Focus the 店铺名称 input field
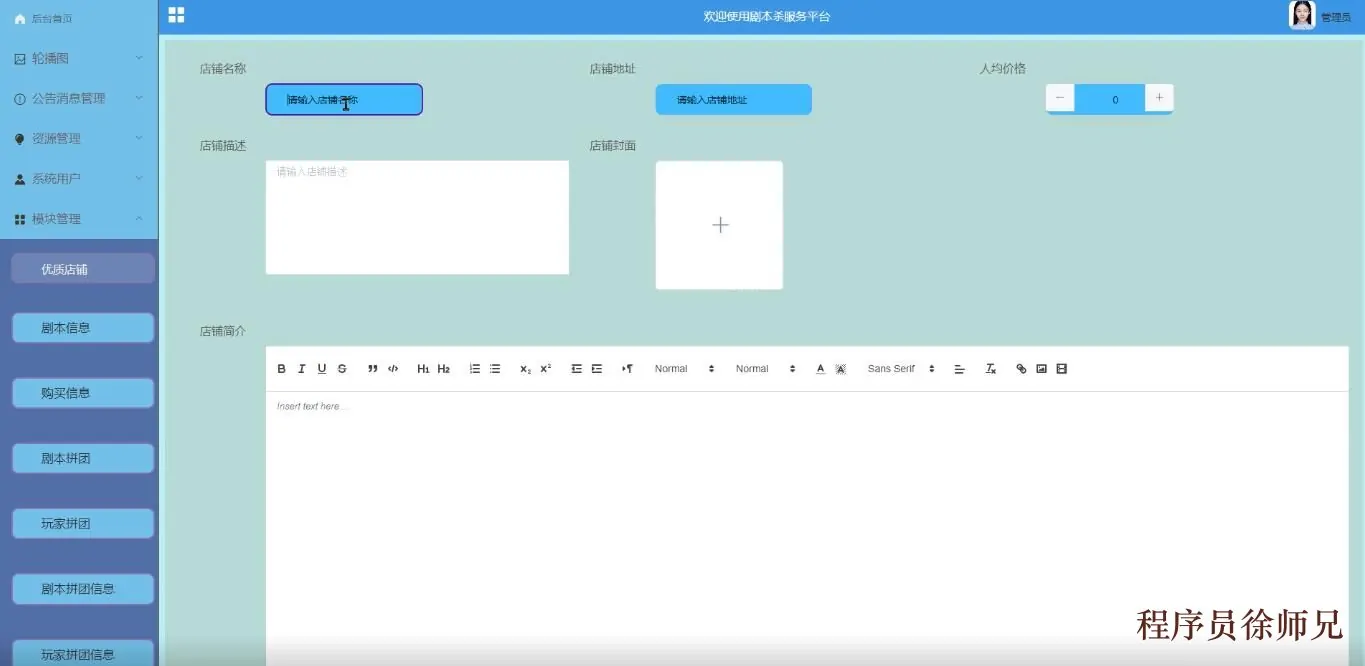1365x666 pixels. 344,99
